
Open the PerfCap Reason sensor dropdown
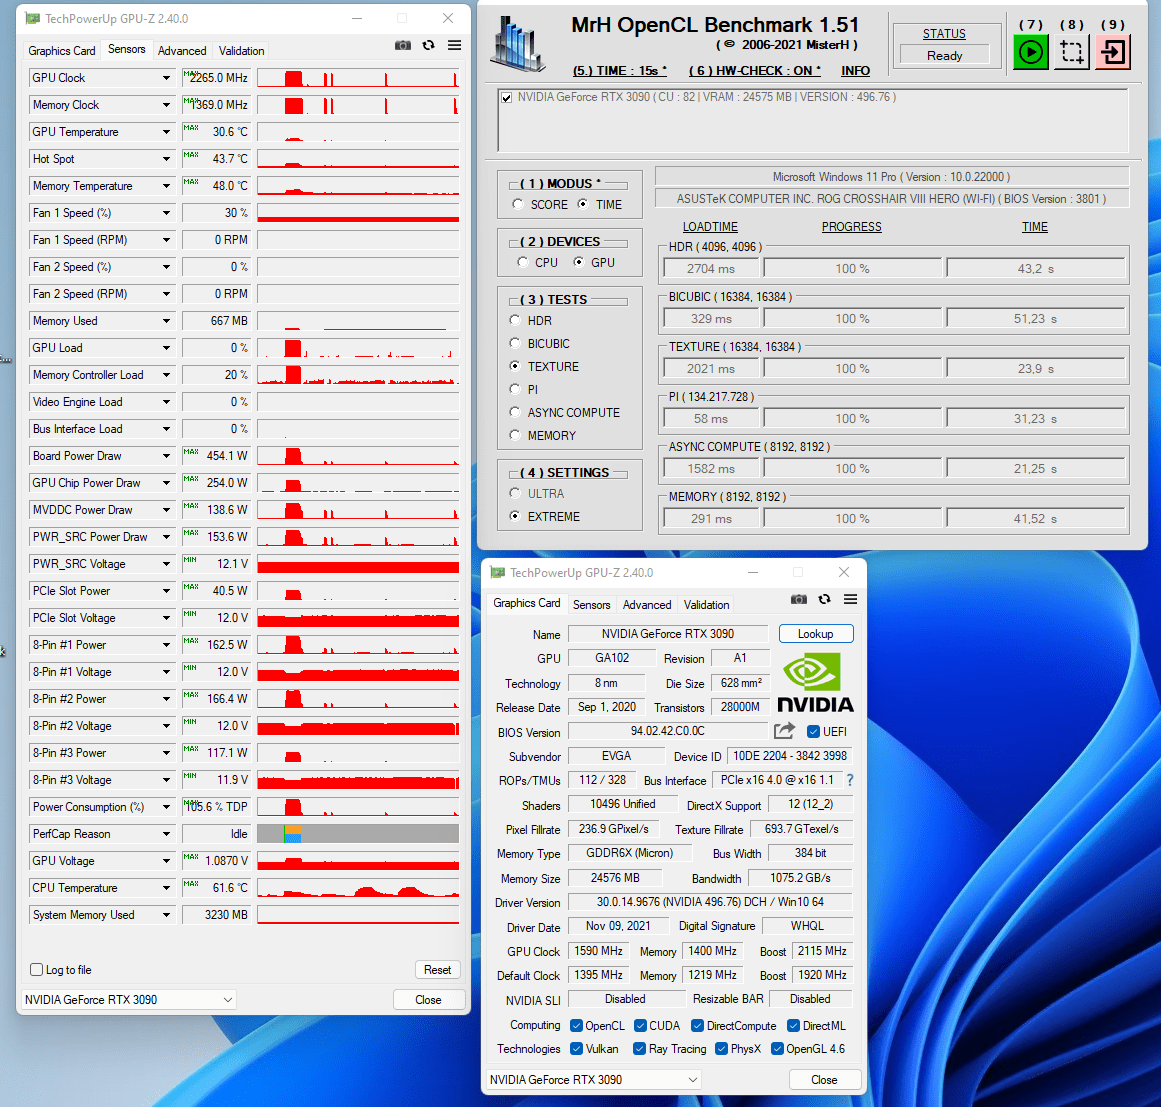click(166, 834)
